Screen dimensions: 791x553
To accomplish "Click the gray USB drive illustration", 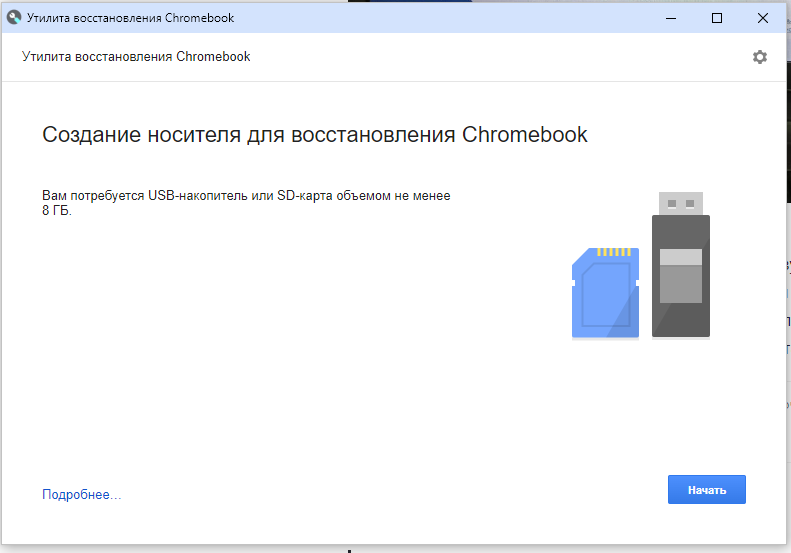I will pyautogui.click(x=681, y=264).
